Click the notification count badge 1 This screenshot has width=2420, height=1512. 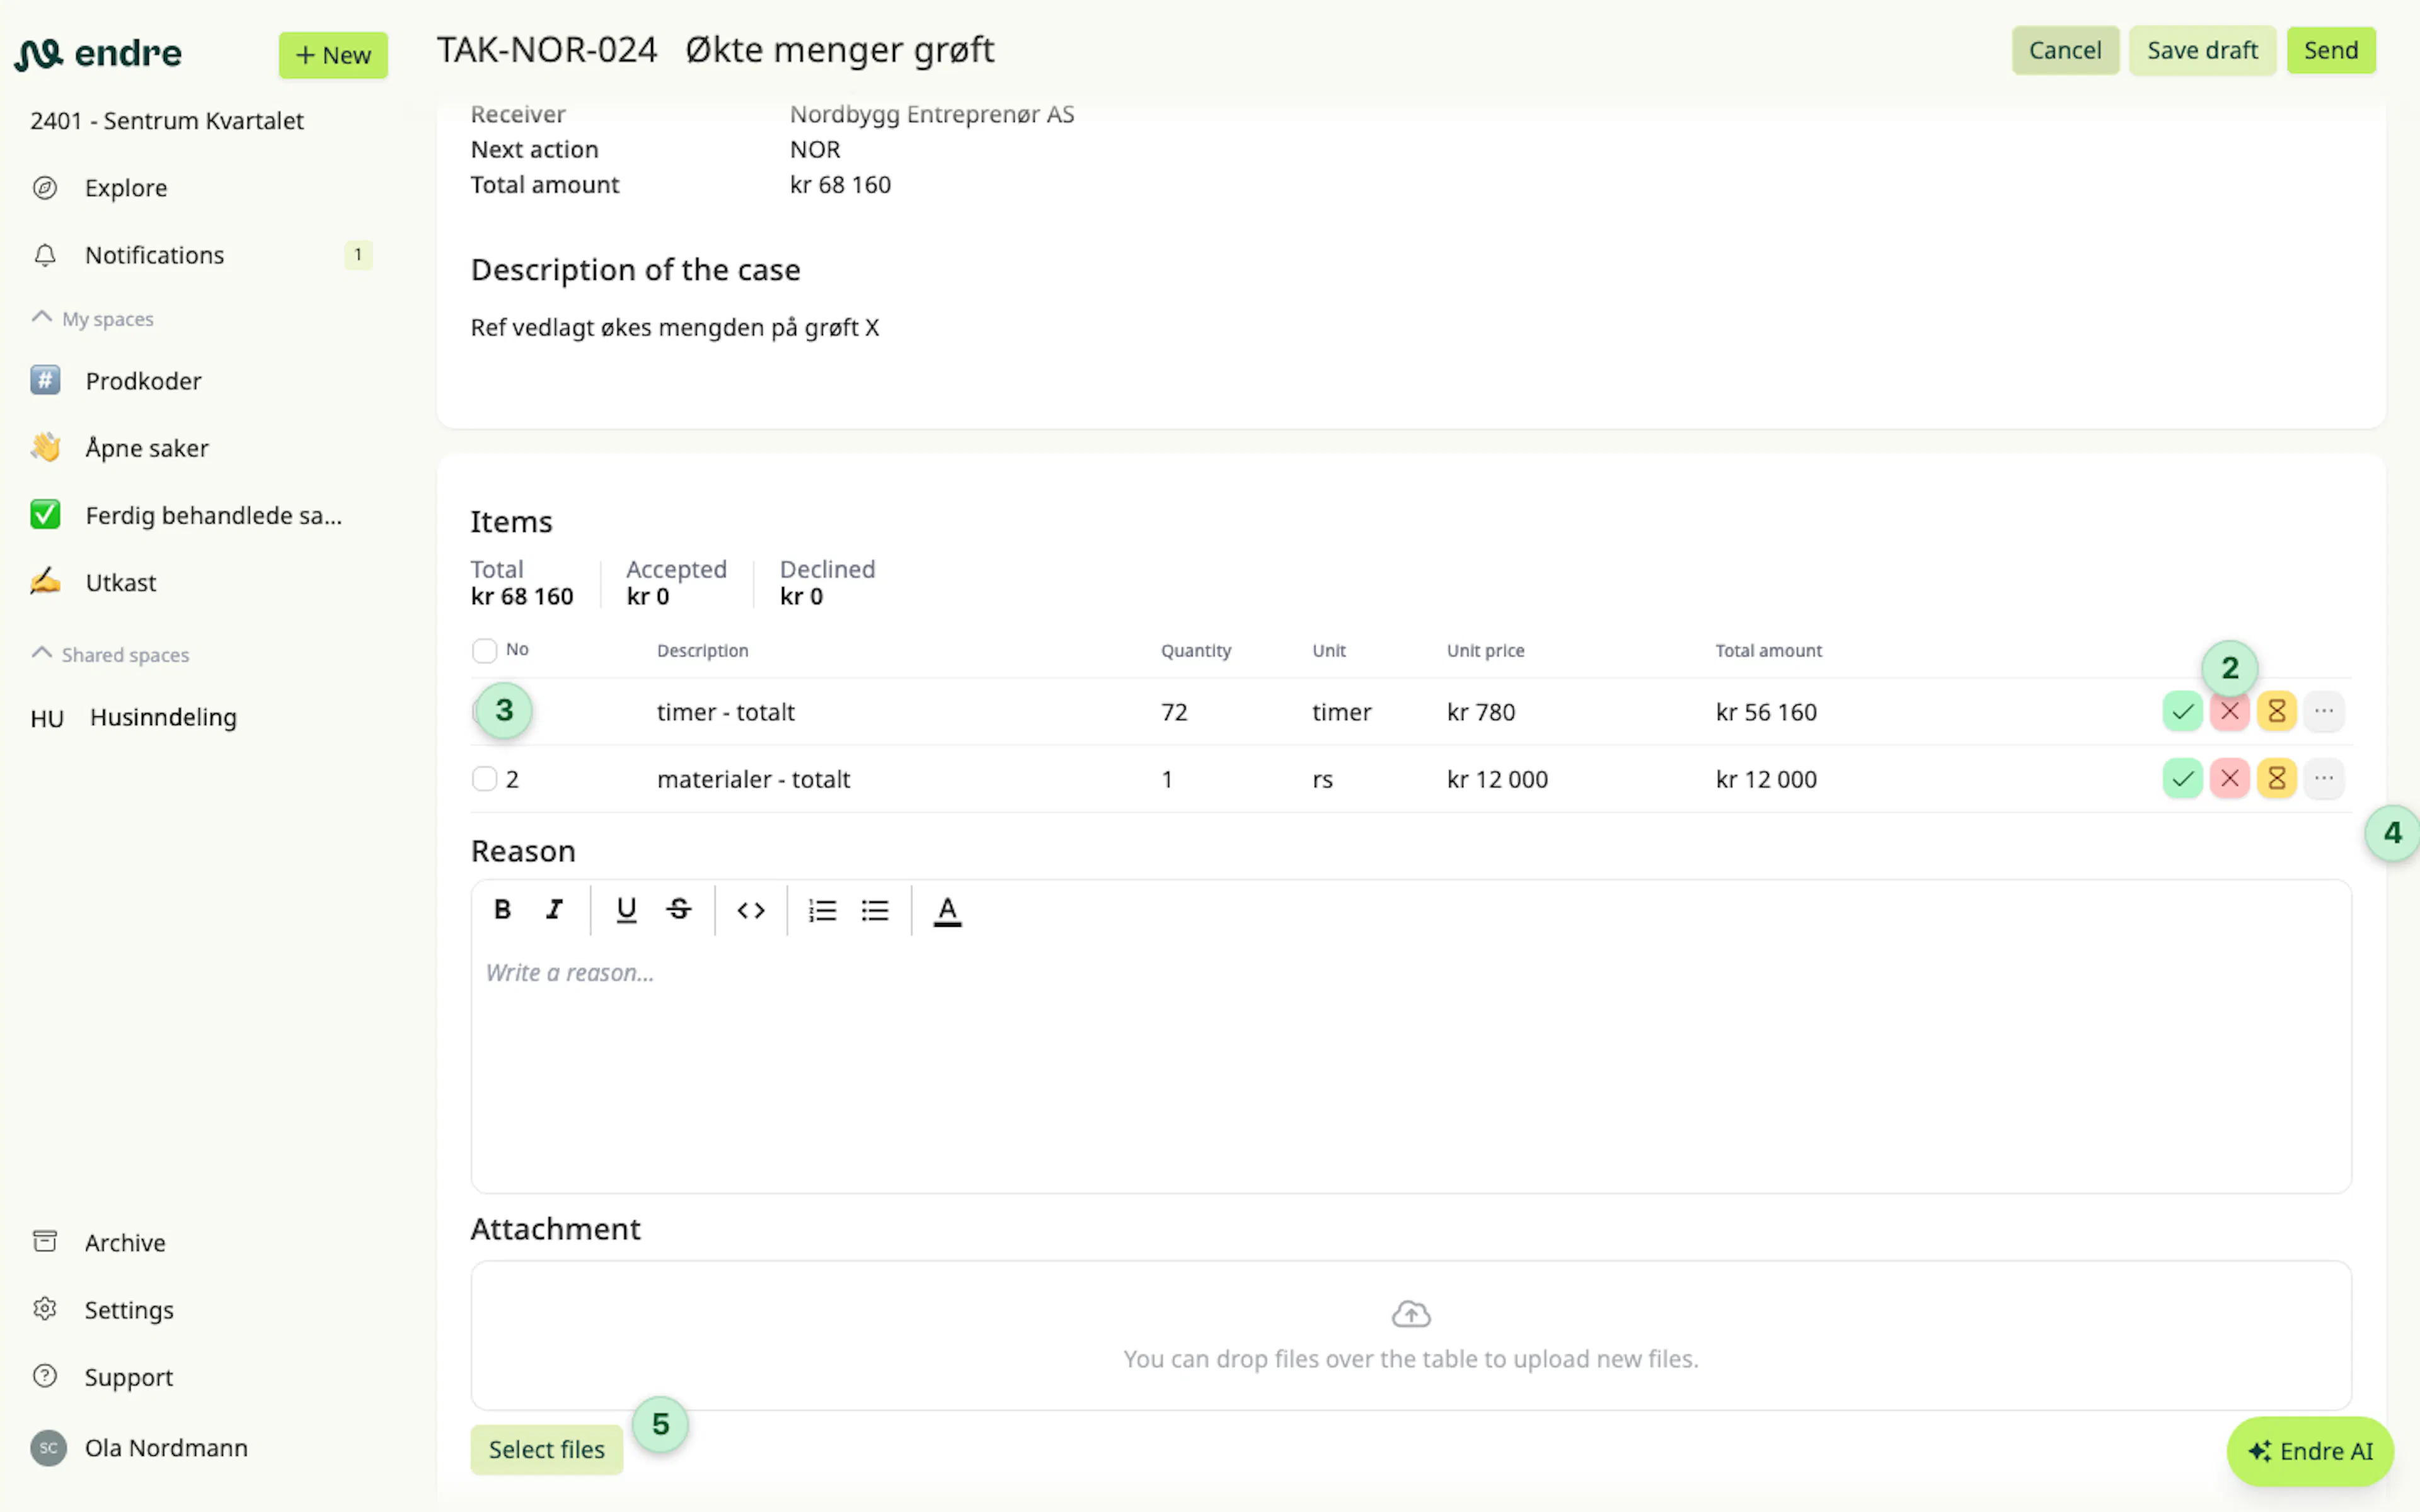(x=358, y=255)
